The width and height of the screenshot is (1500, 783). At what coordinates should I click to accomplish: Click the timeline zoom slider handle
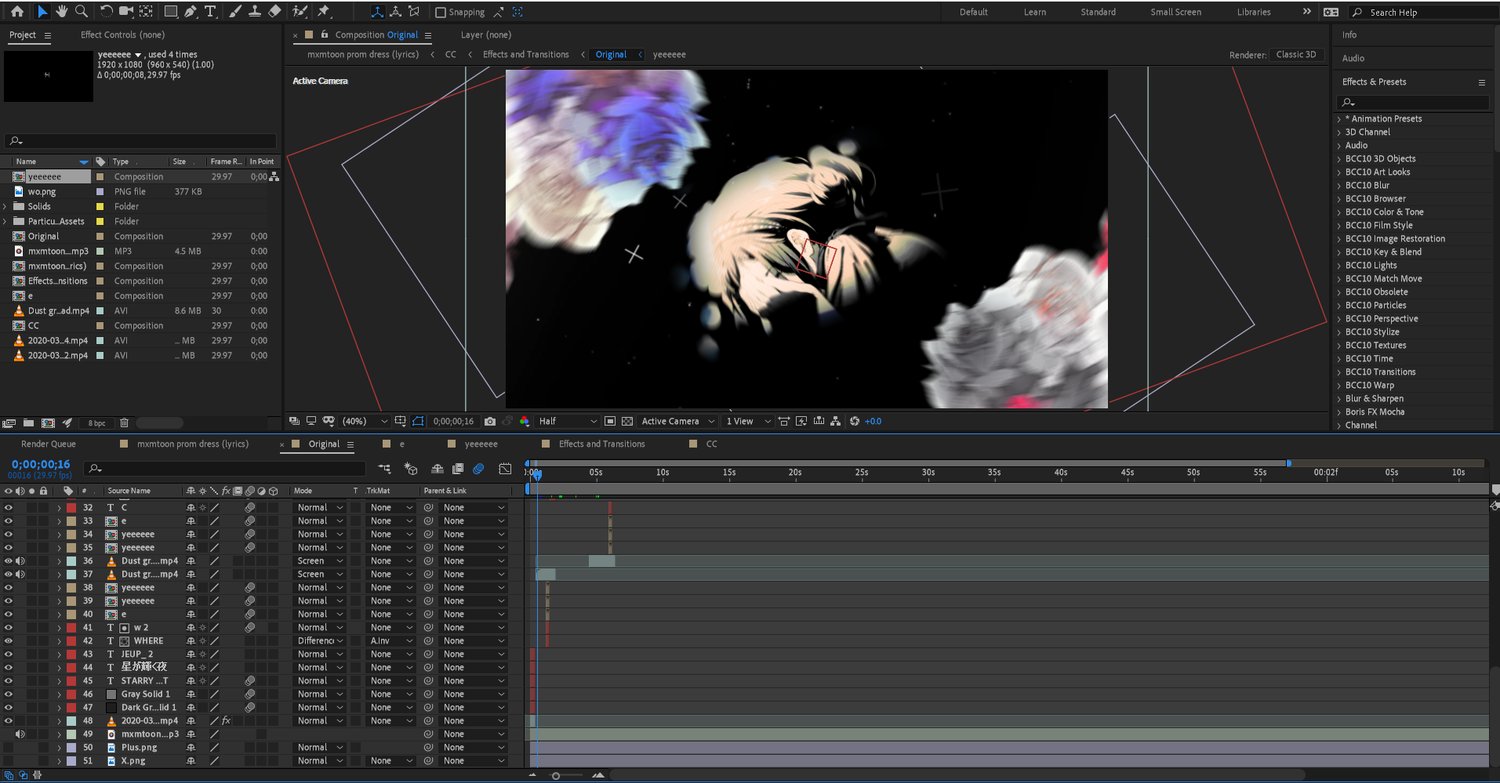(x=556, y=775)
